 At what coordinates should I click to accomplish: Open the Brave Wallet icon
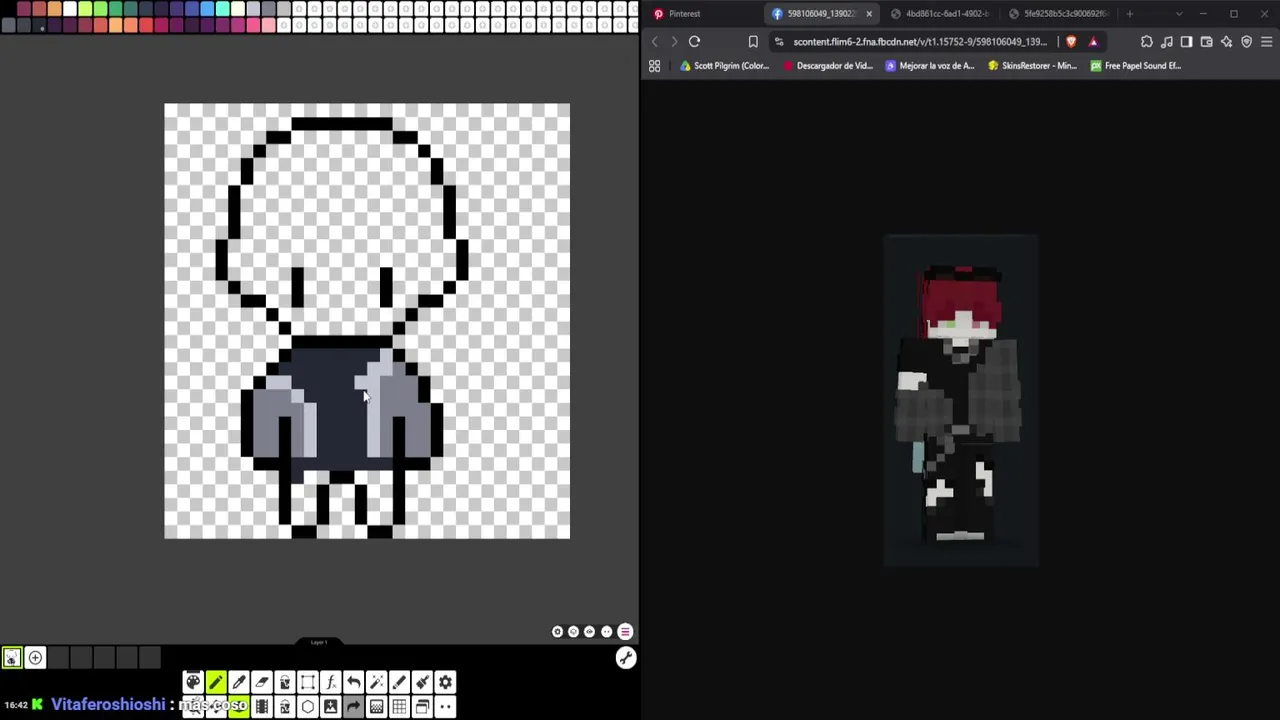pyautogui.click(x=1206, y=42)
